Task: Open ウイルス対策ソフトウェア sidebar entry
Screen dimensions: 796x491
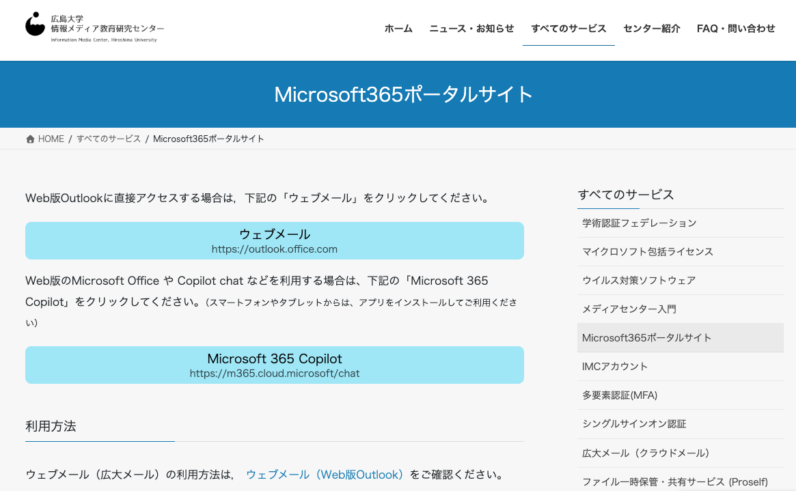Action: [x=638, y=281]
